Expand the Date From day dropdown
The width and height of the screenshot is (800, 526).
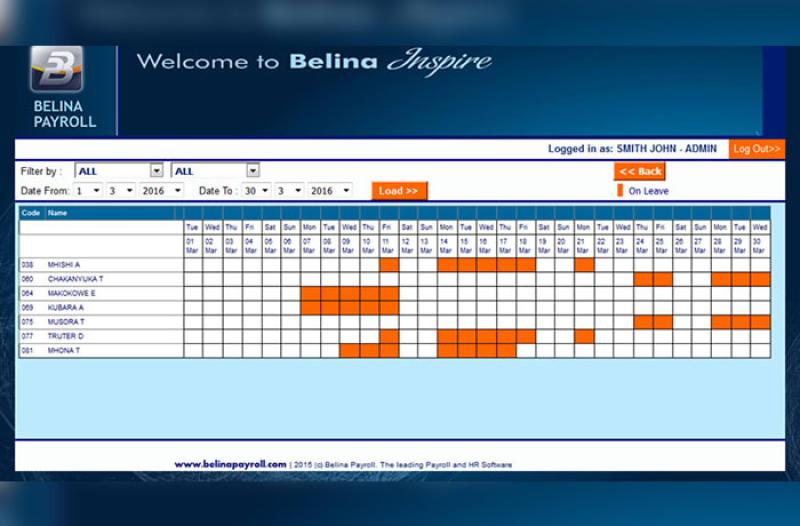click(87, 190)
